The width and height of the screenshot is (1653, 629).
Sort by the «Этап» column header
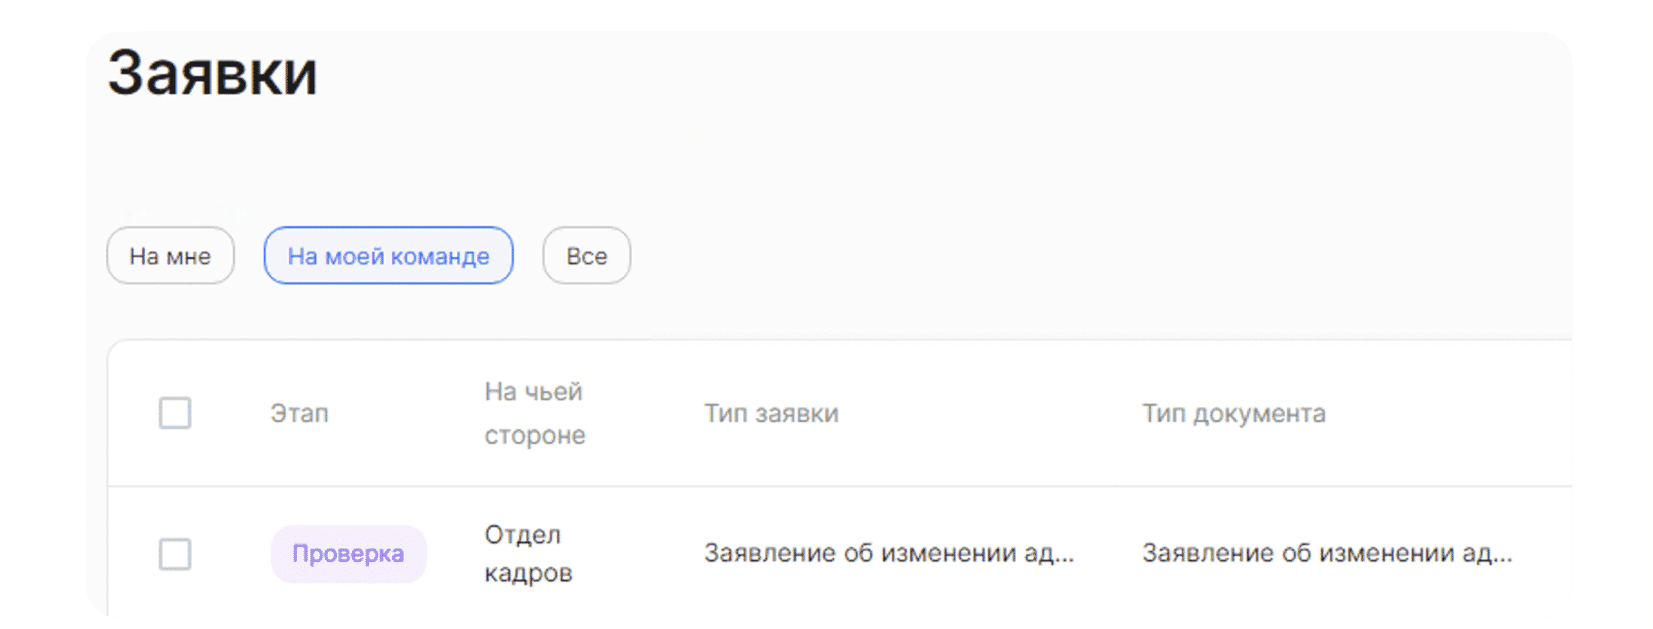point(299,413)
